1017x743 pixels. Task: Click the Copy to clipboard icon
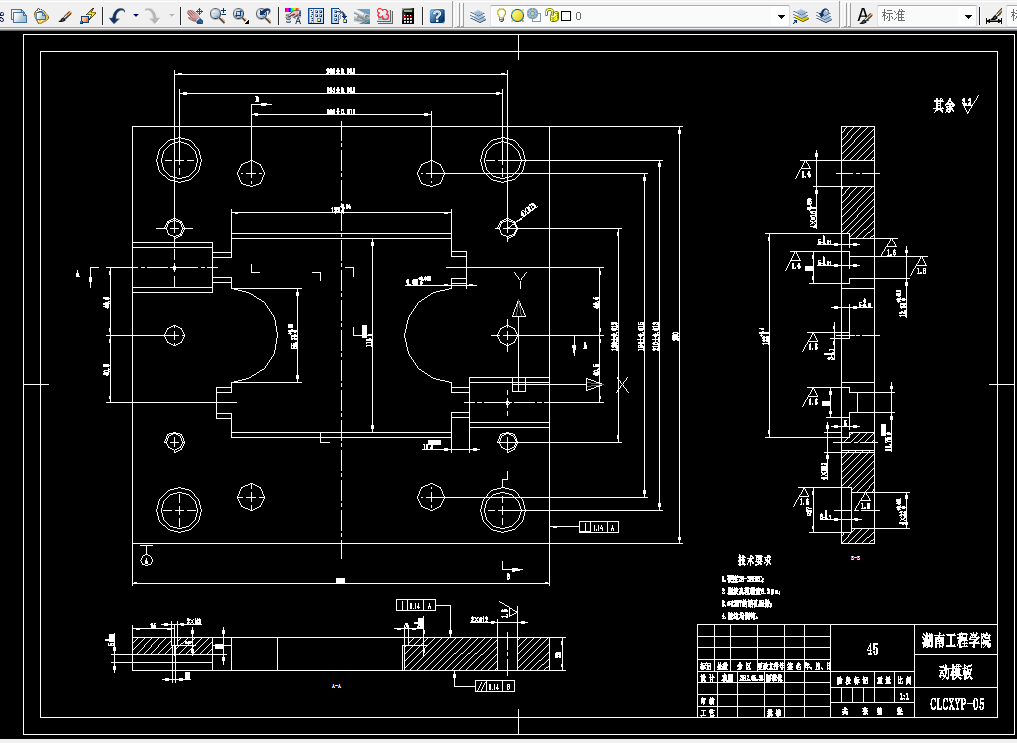19,16
